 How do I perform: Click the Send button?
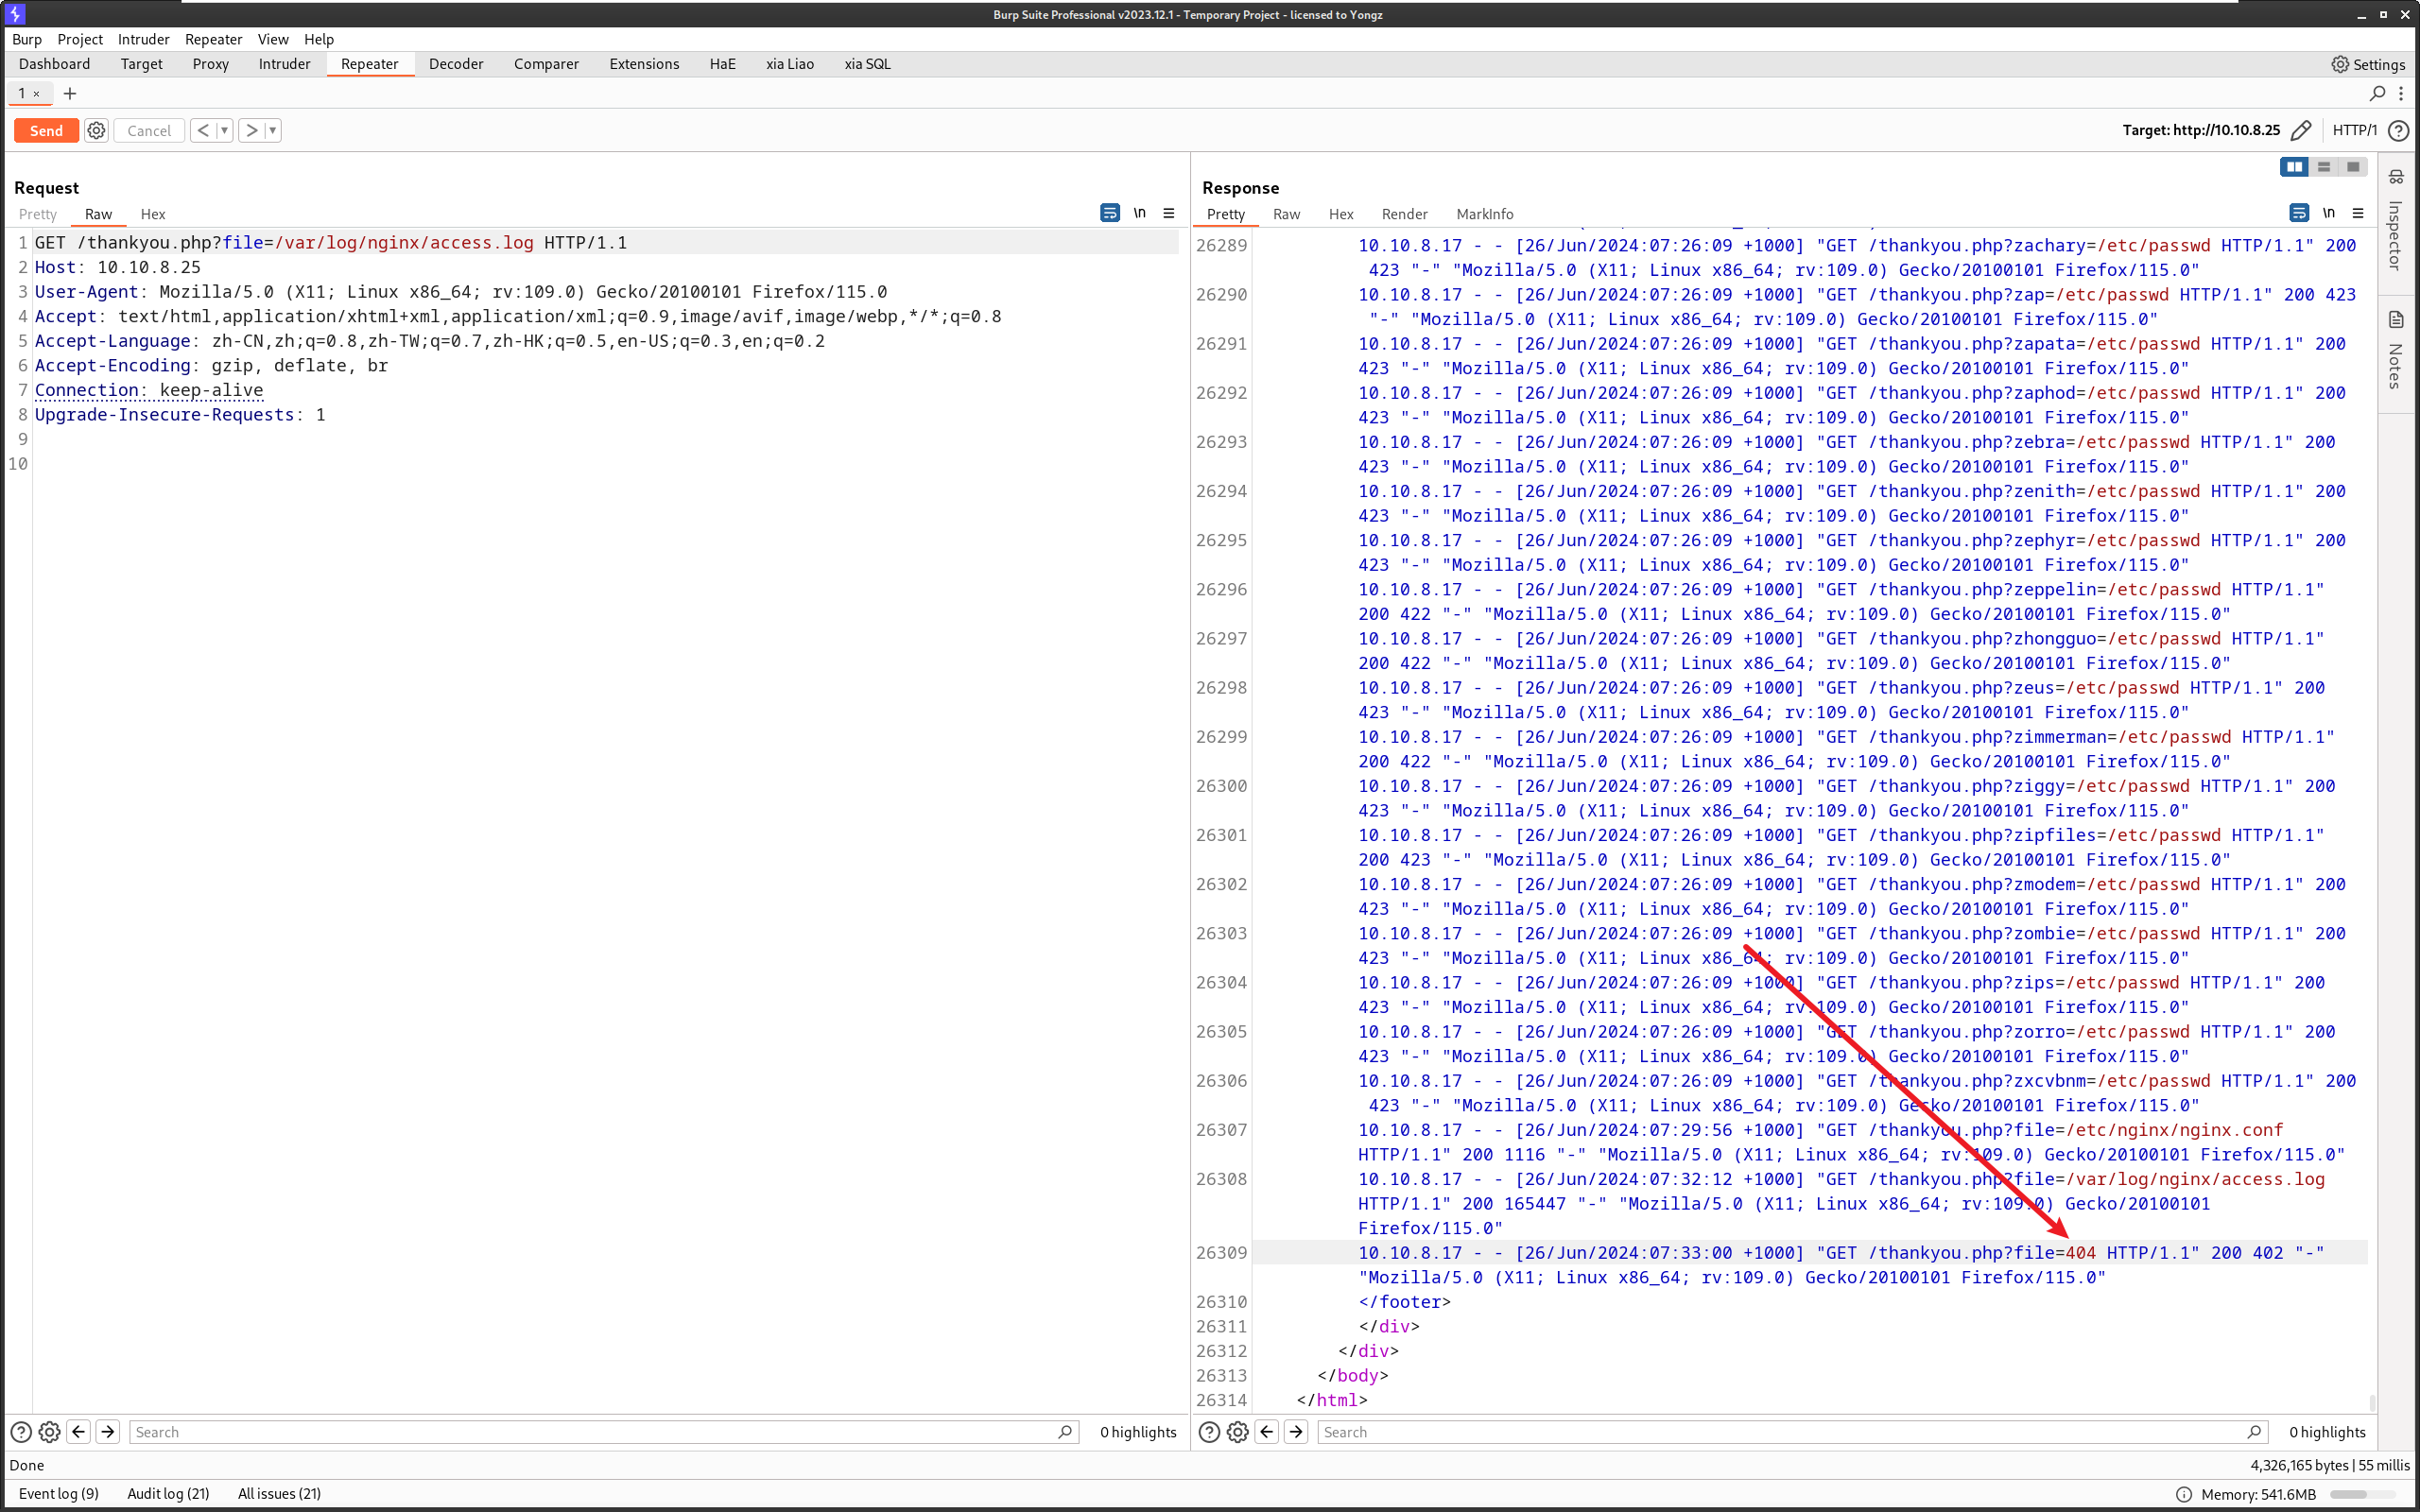pyautogui.click(x=46, y=130)
